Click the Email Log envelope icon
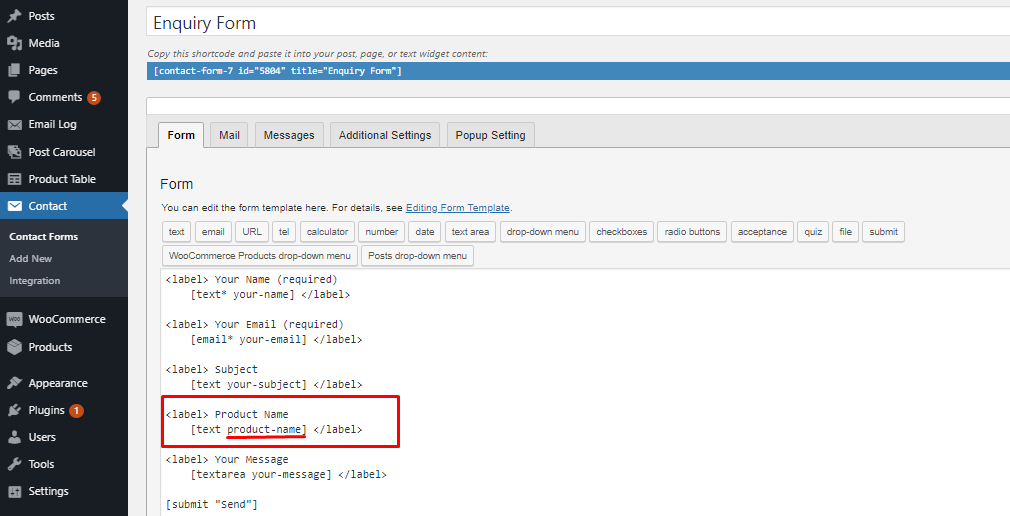The image size is (1010, 516). point(14,125)
